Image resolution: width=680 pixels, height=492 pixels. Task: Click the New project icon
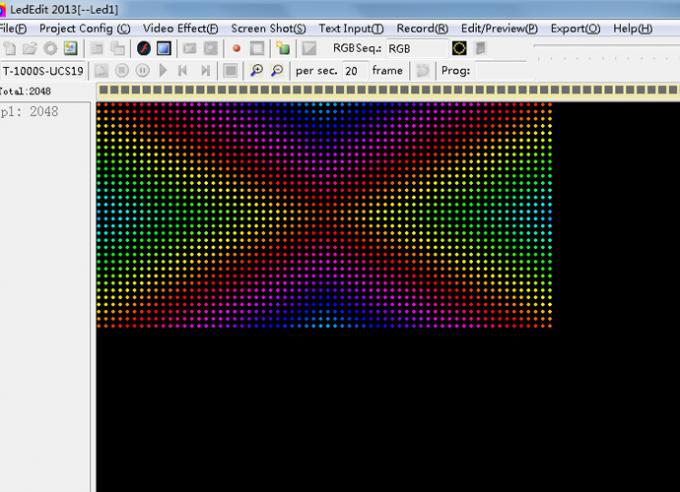[x=9, y=48]
